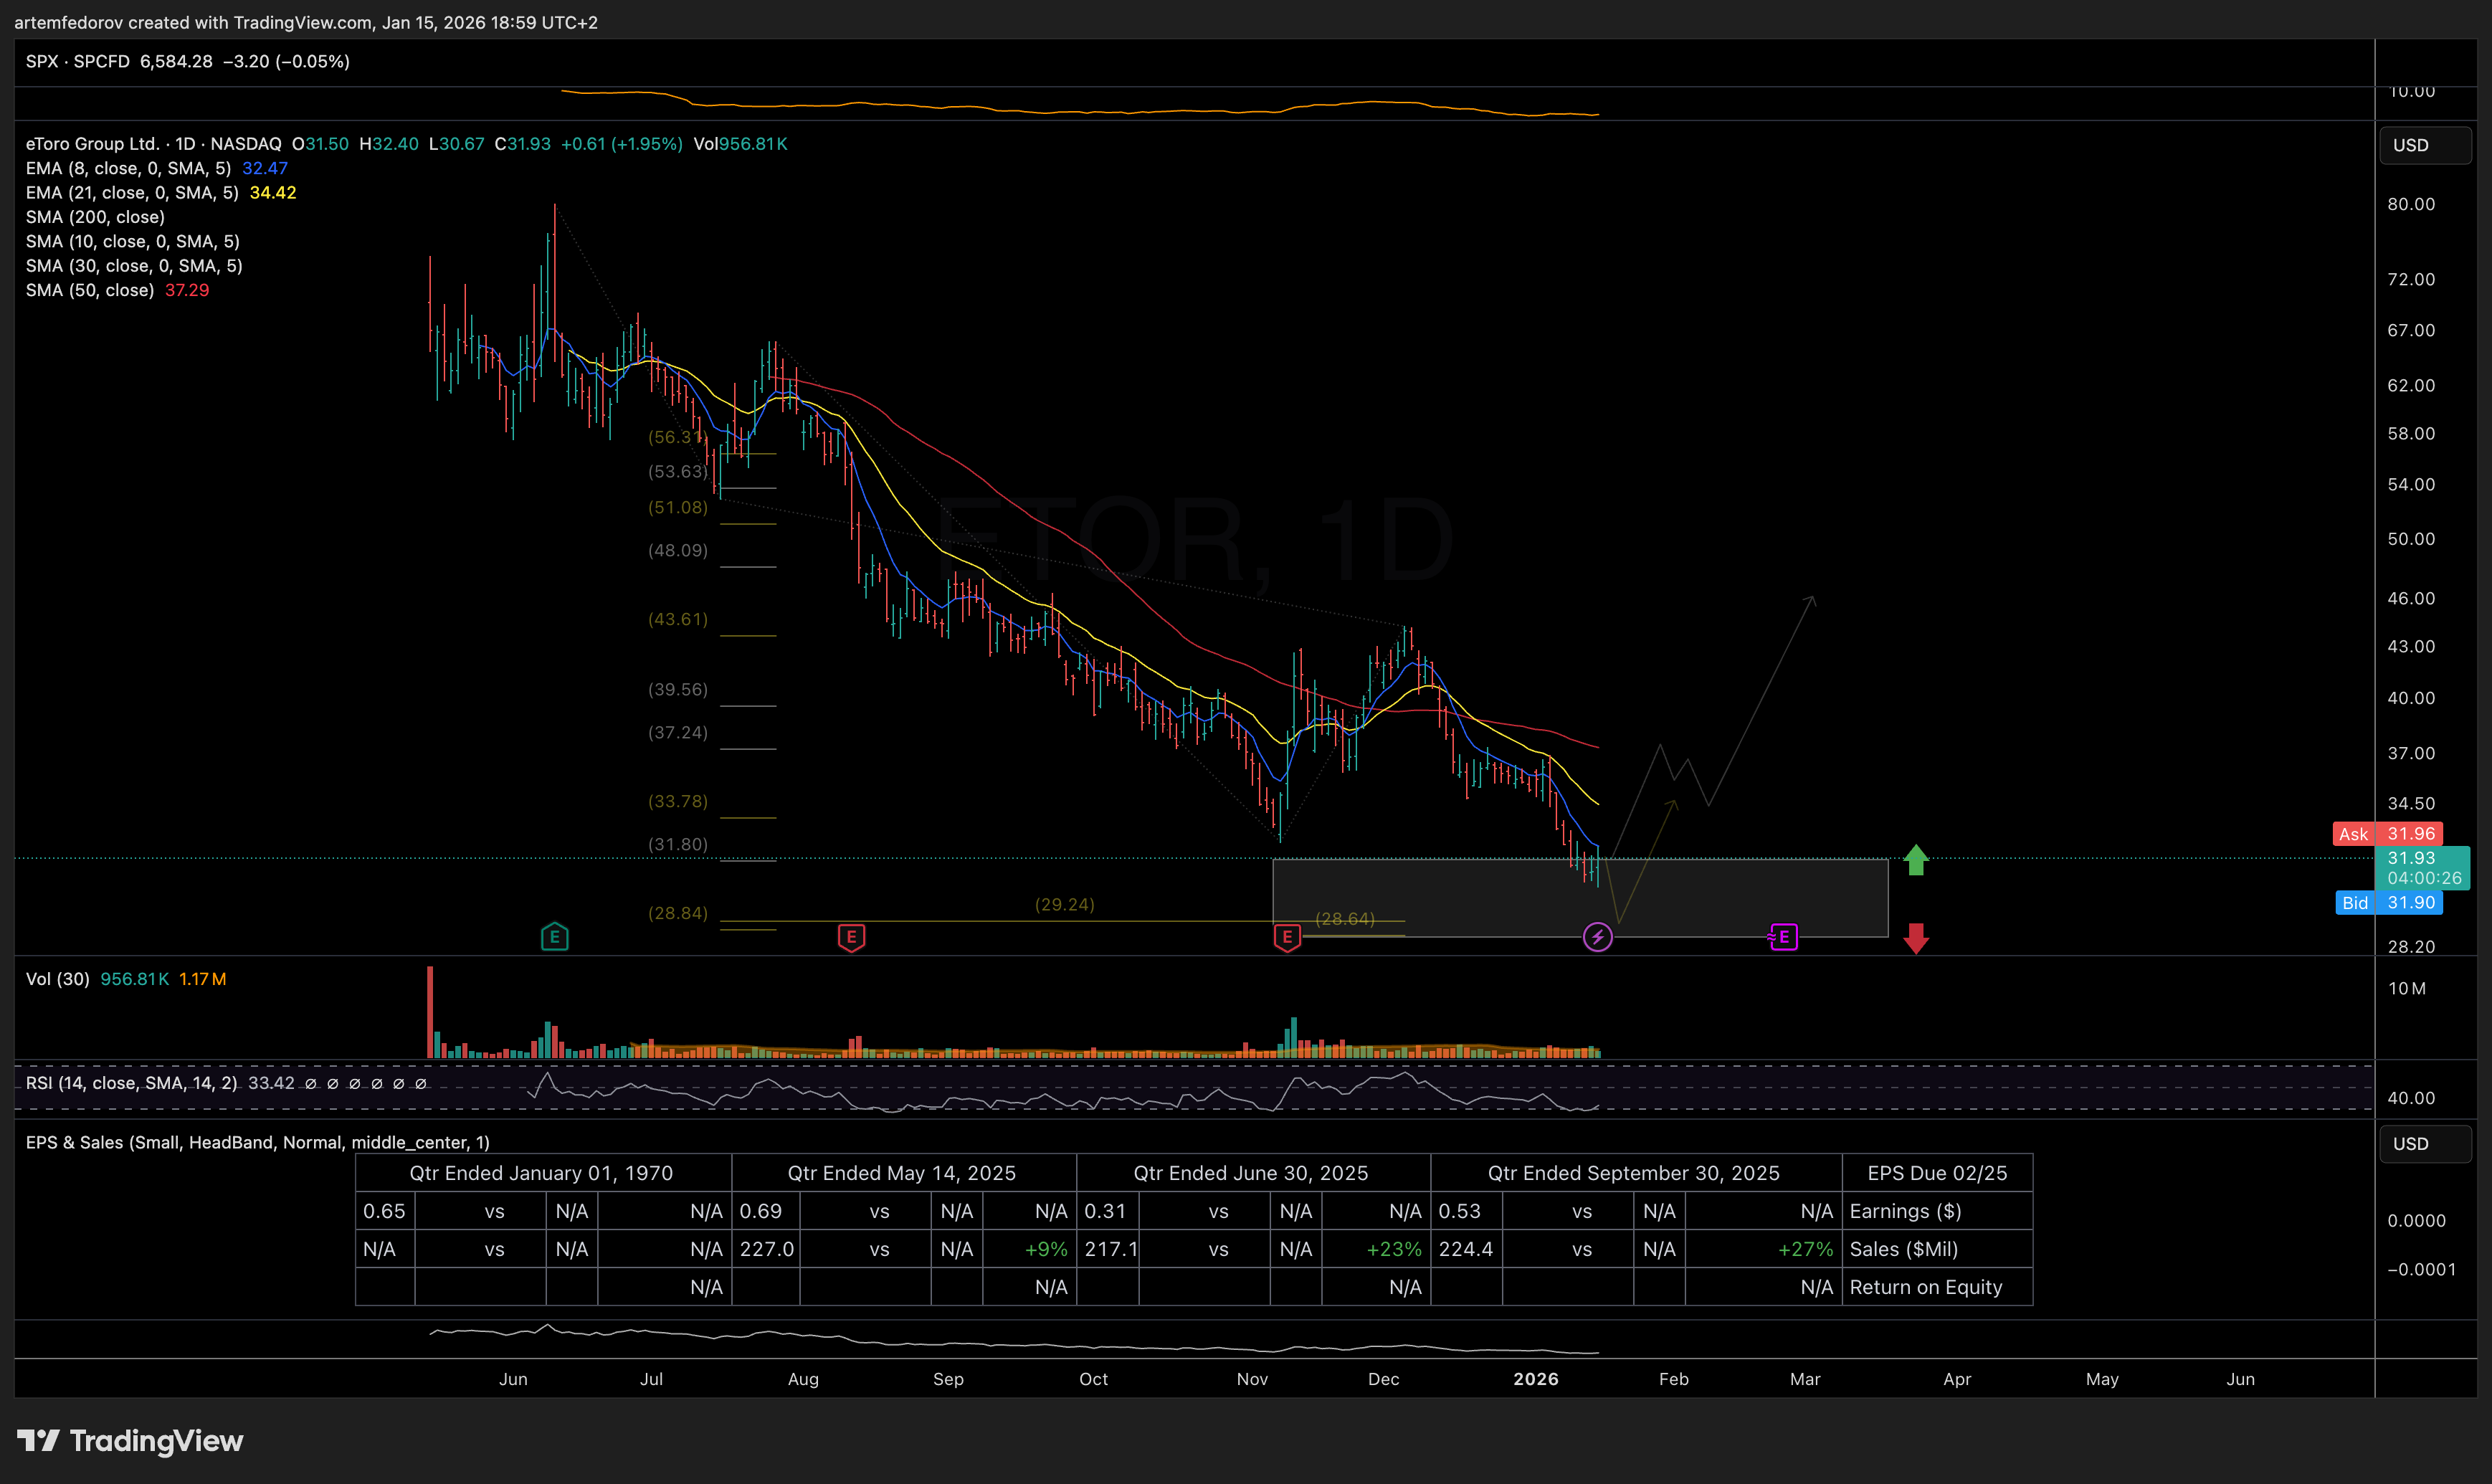Screen dimensions: 2492x1484
Task: Click the blue Bid 31.90 price label
Action: click(2389, 902)
